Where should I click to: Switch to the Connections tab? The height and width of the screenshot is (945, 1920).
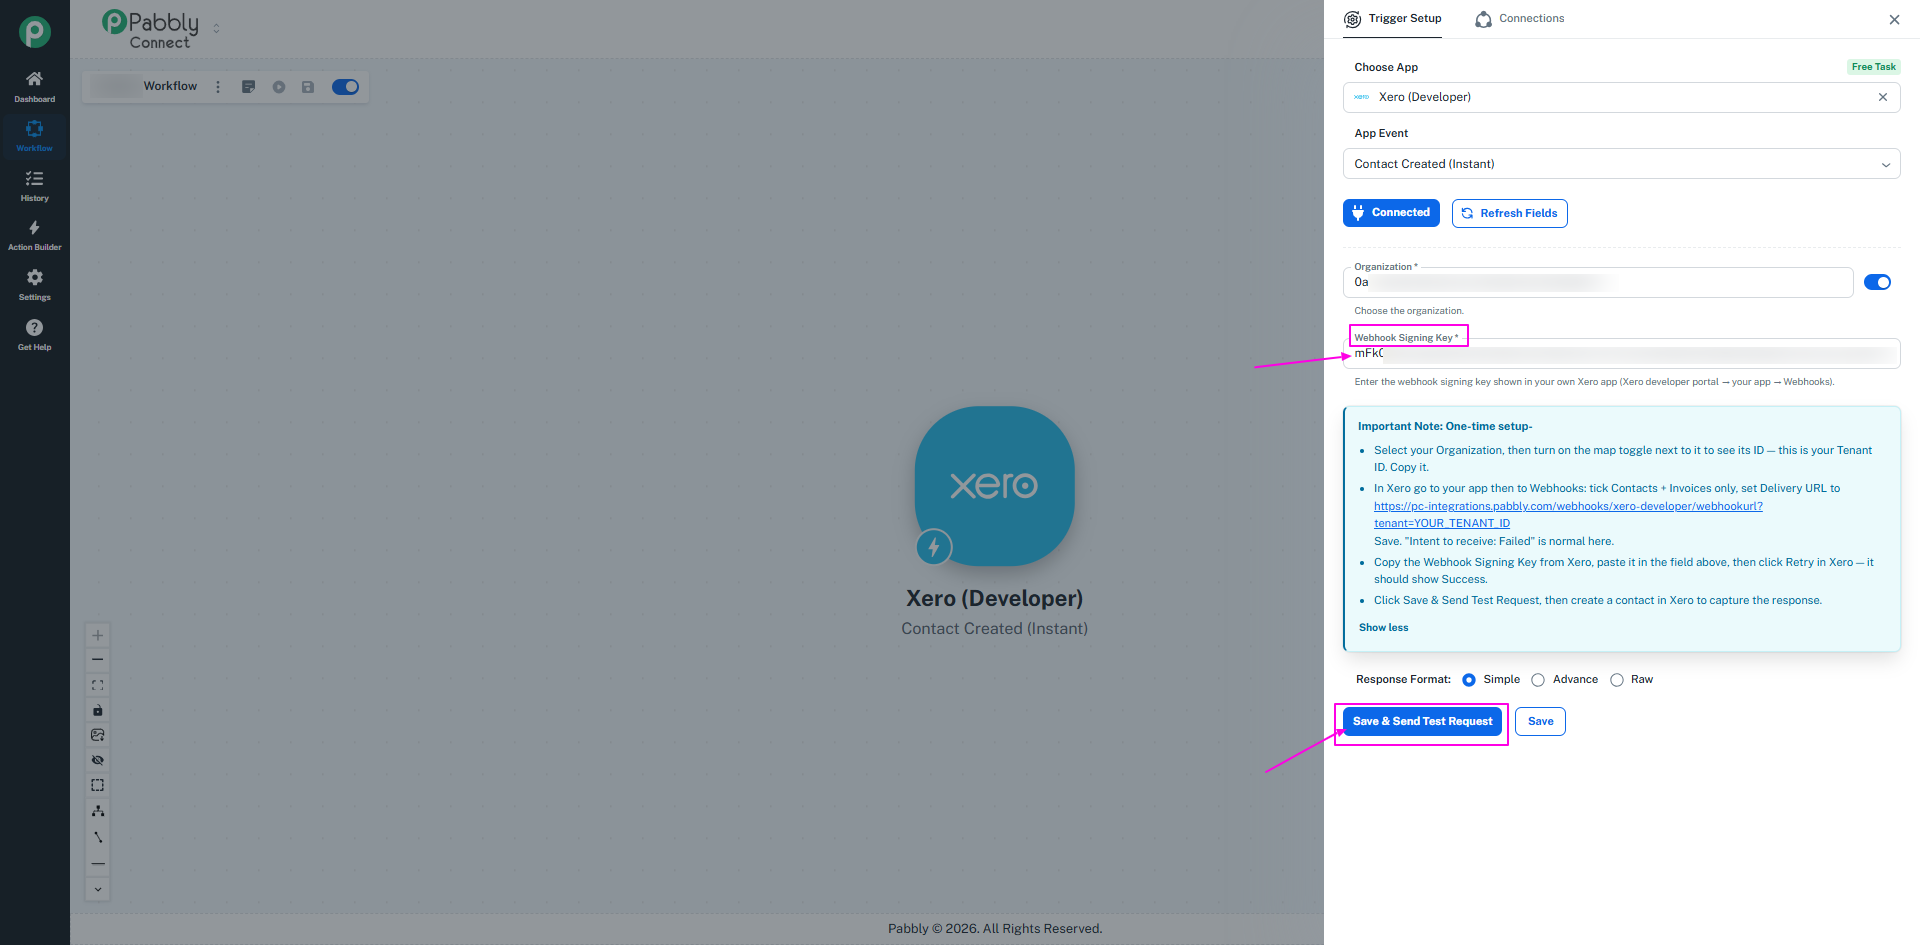(1520, 19)
